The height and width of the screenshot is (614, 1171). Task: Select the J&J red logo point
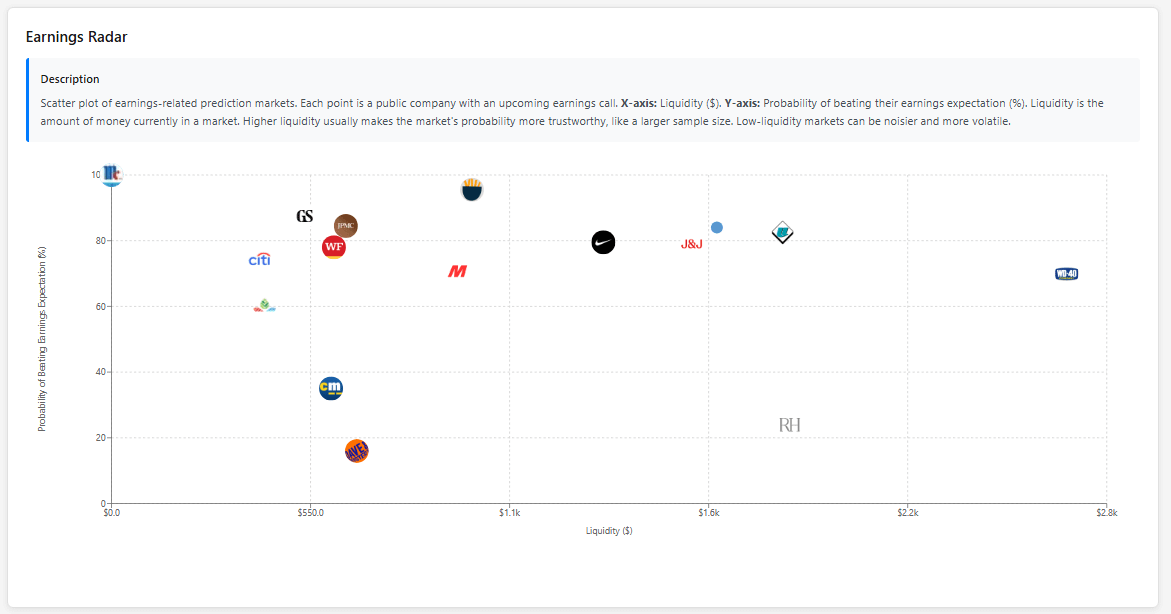692,244
